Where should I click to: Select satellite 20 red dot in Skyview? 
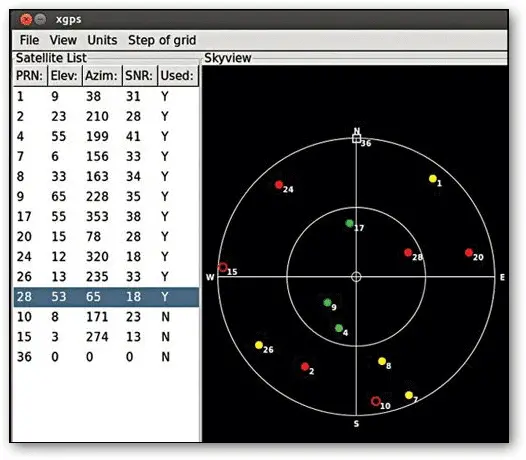tap(469, 252)
